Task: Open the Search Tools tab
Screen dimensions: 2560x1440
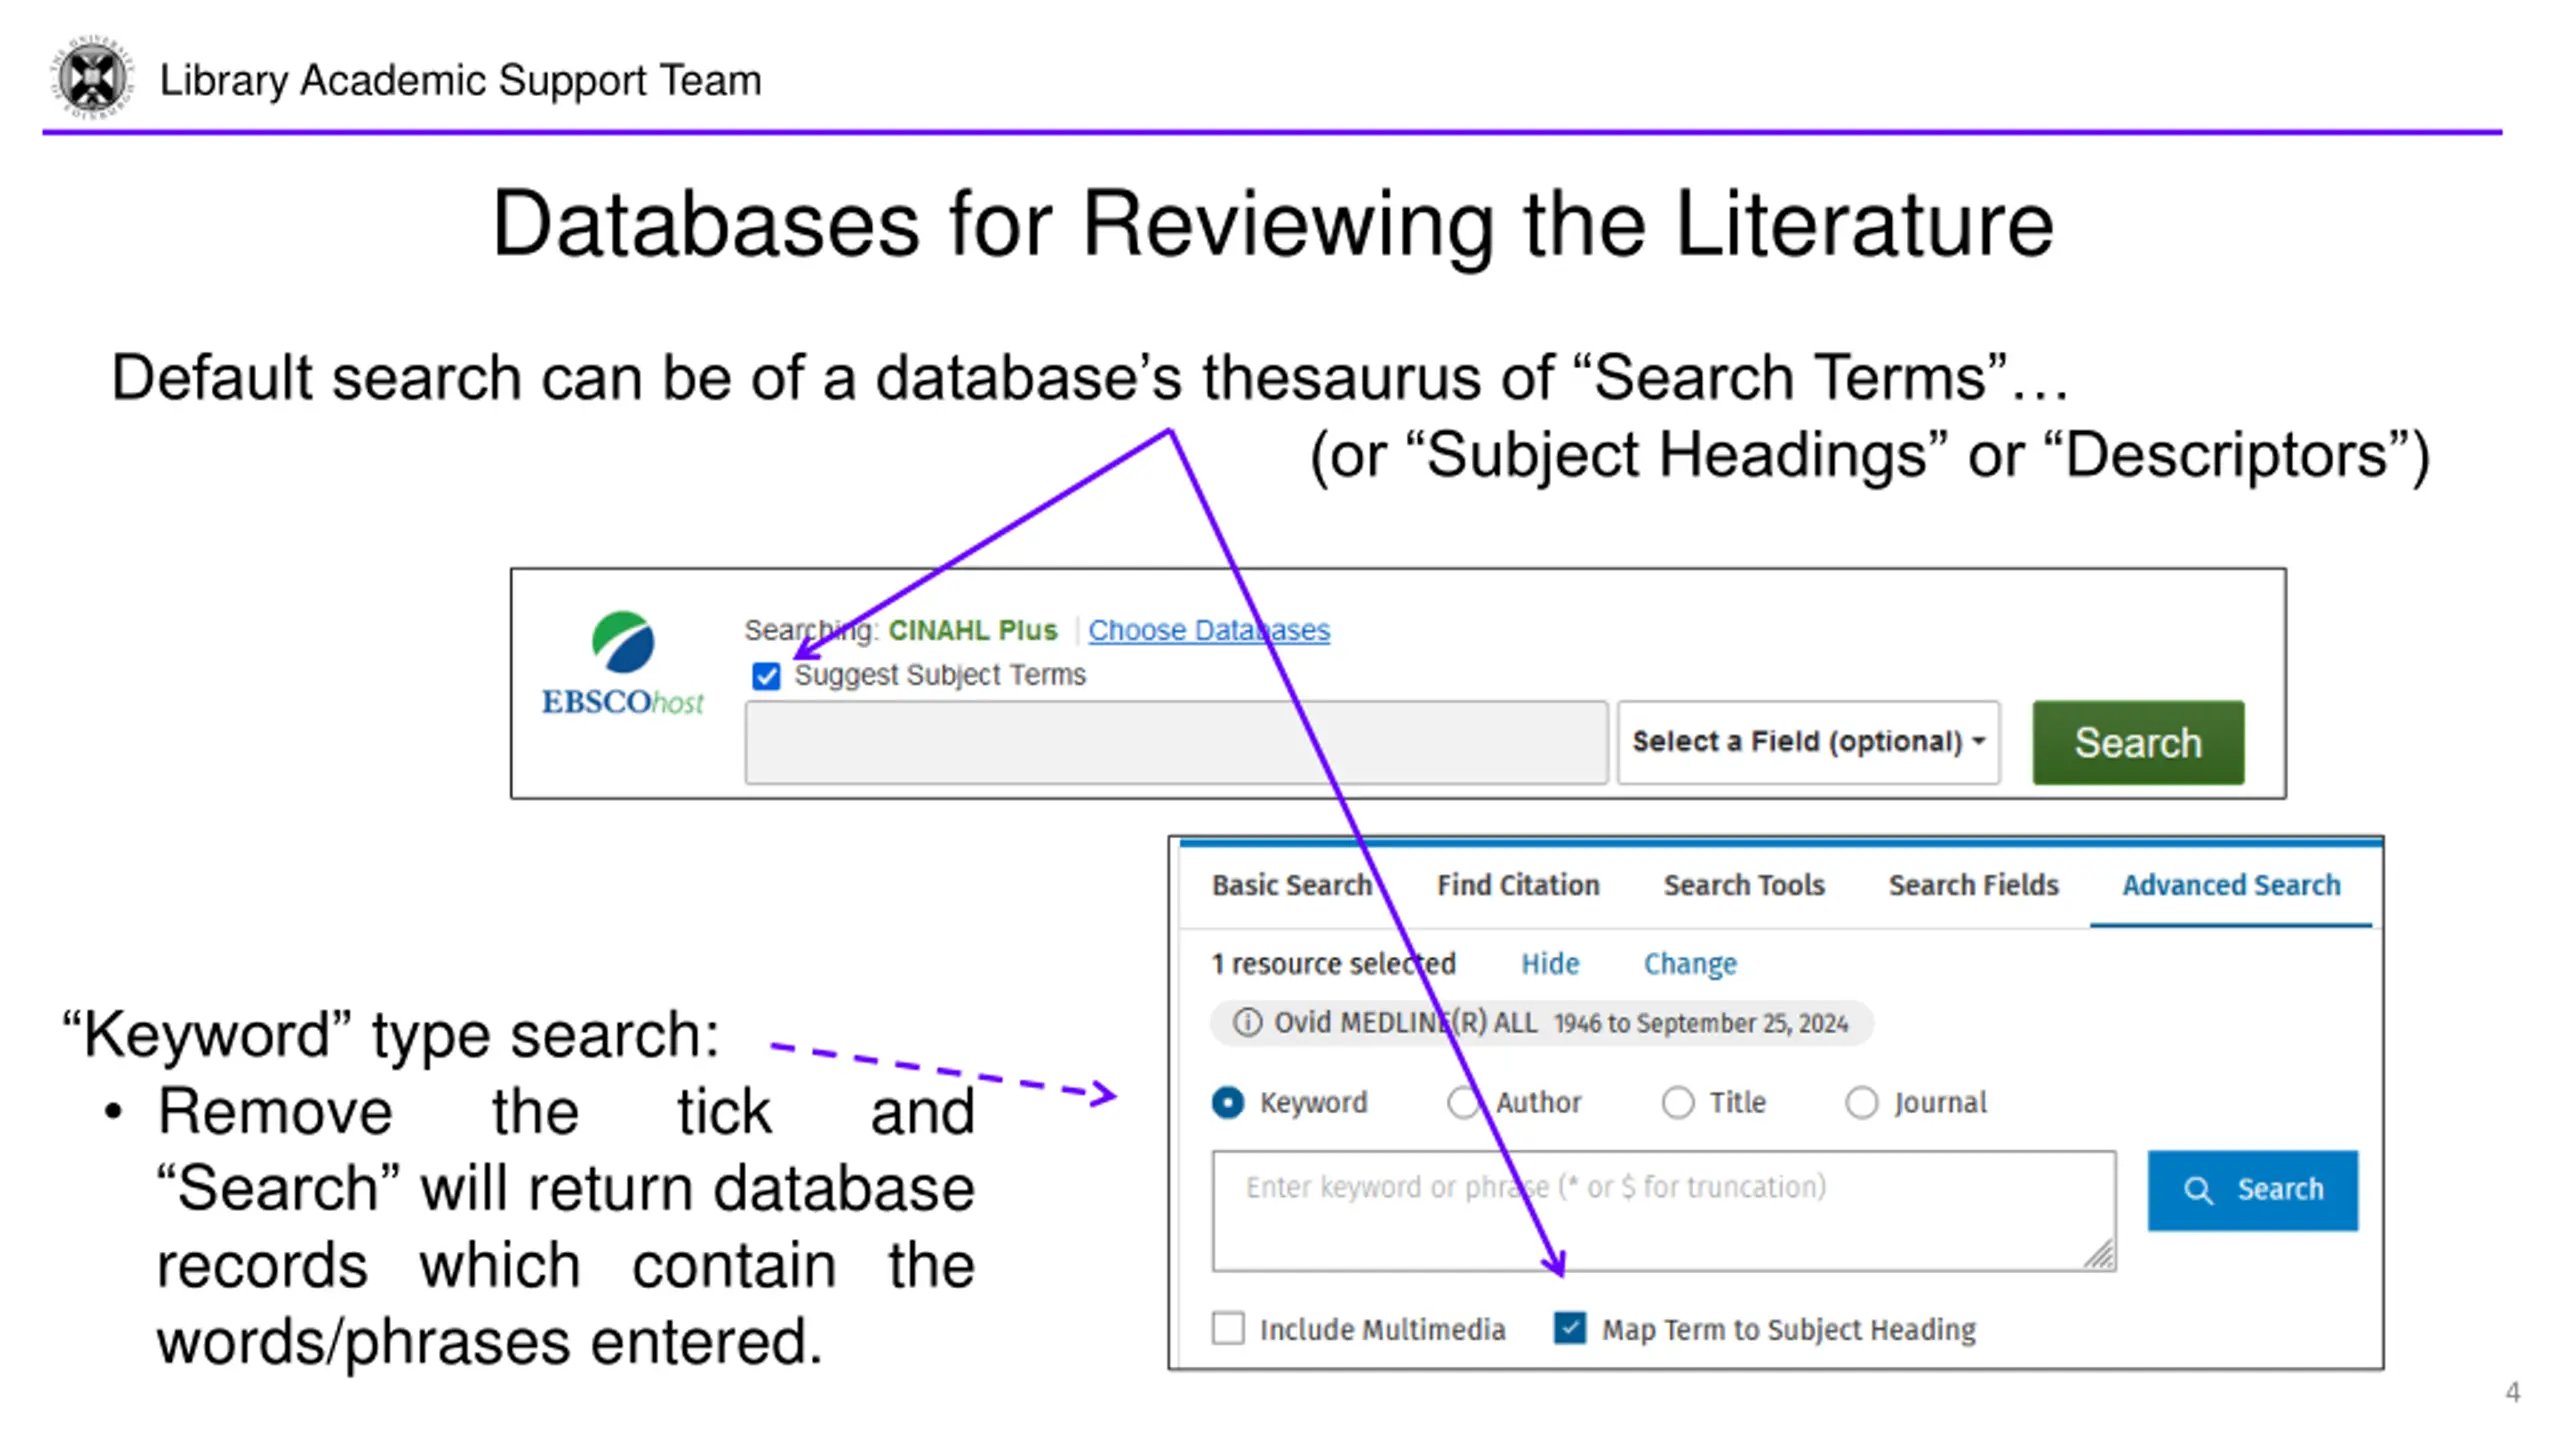Action: pos(1743,885)
